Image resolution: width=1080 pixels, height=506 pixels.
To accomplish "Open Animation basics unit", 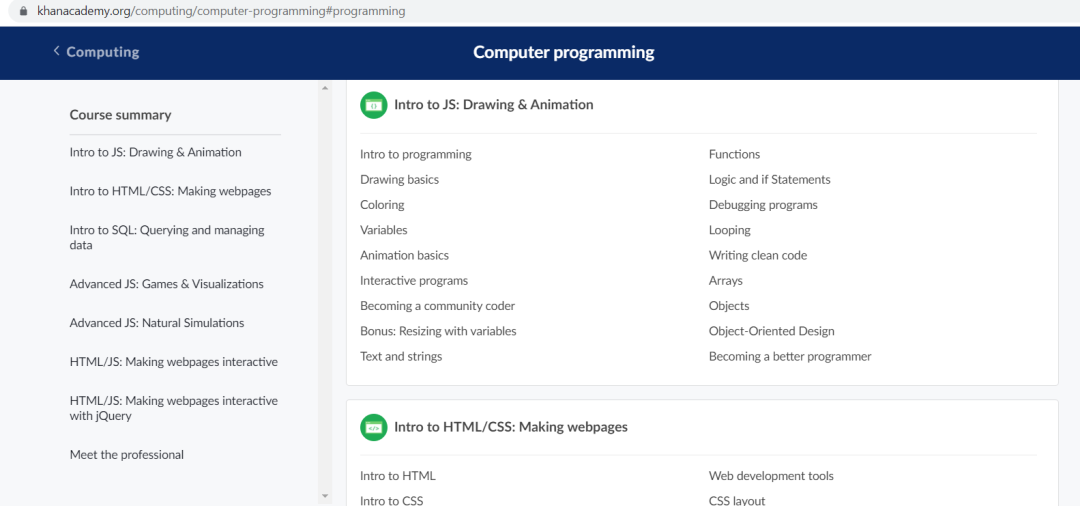I will point(404,255).
